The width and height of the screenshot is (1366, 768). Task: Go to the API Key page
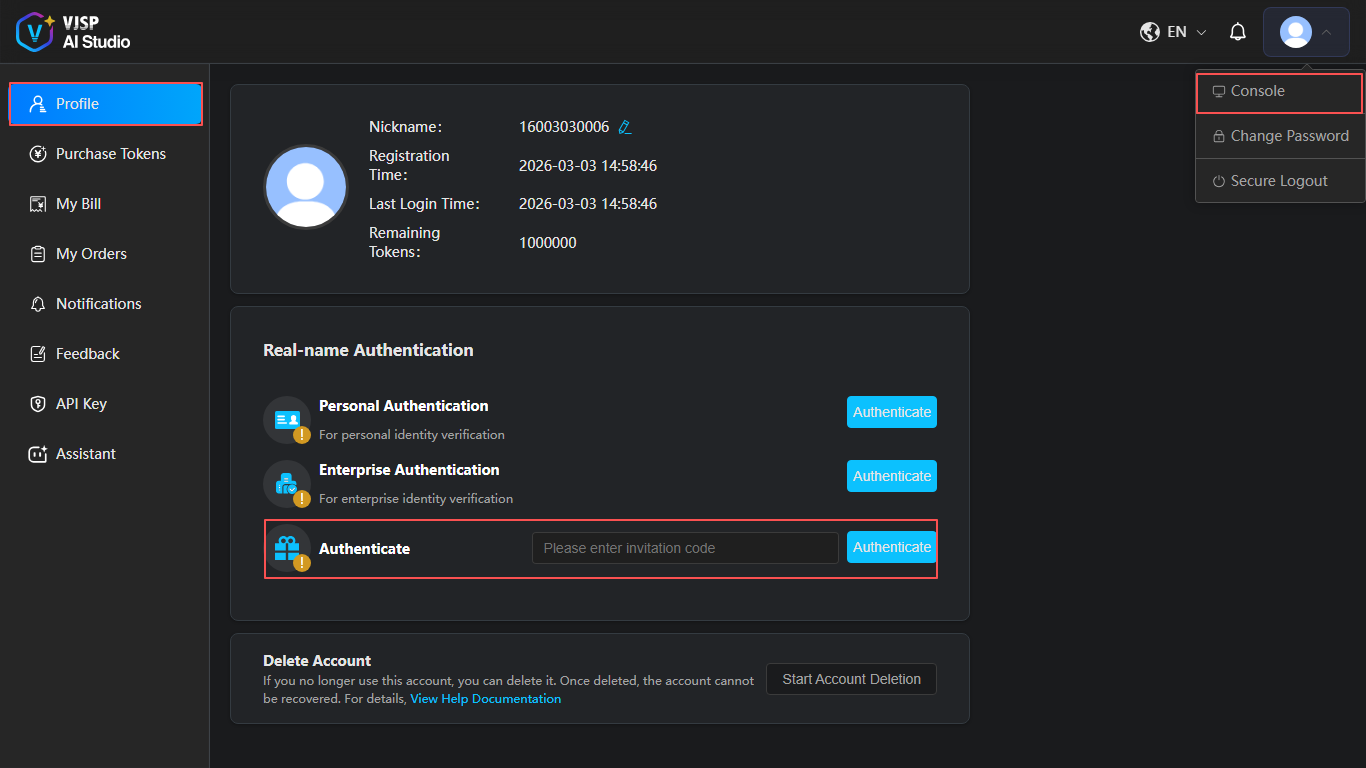(x=81, y=404)
